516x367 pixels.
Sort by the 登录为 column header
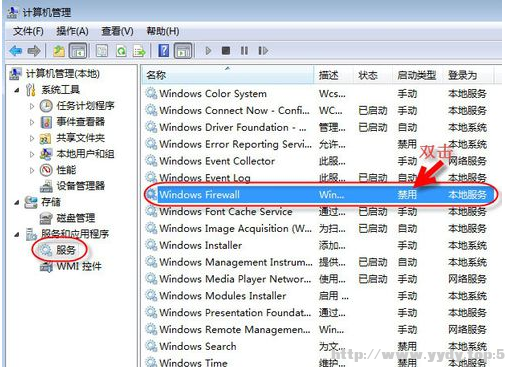(467, 75)
